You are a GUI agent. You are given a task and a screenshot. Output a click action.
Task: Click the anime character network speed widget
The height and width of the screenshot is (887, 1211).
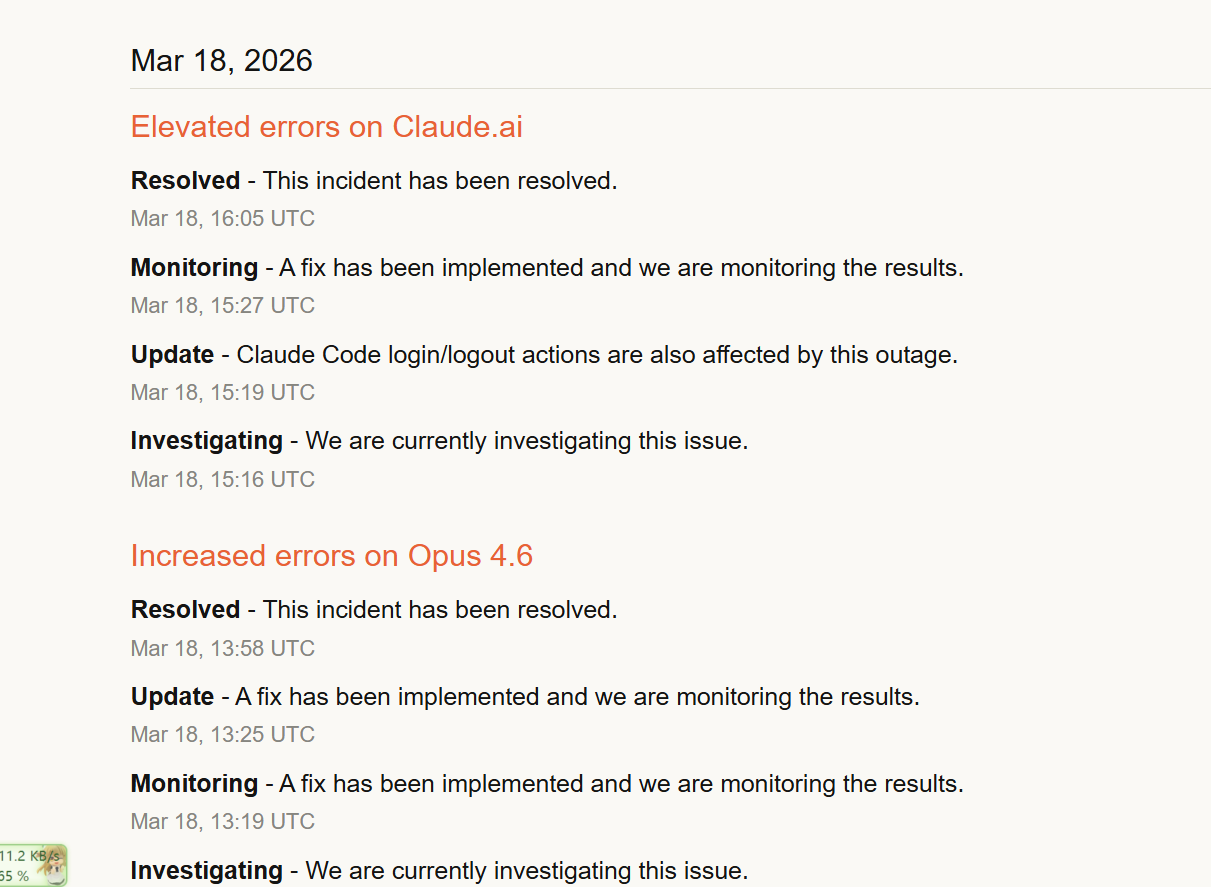33,865
